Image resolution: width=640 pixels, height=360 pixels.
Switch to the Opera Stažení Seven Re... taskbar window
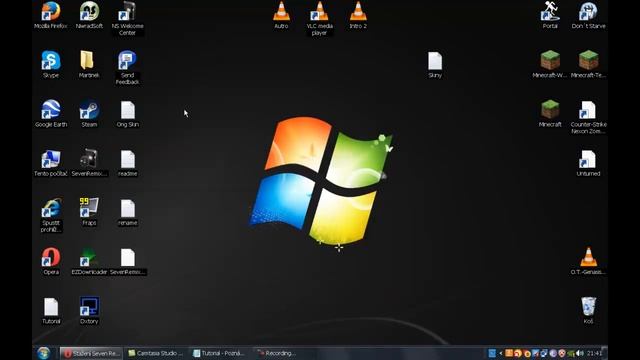coord(91,353)
